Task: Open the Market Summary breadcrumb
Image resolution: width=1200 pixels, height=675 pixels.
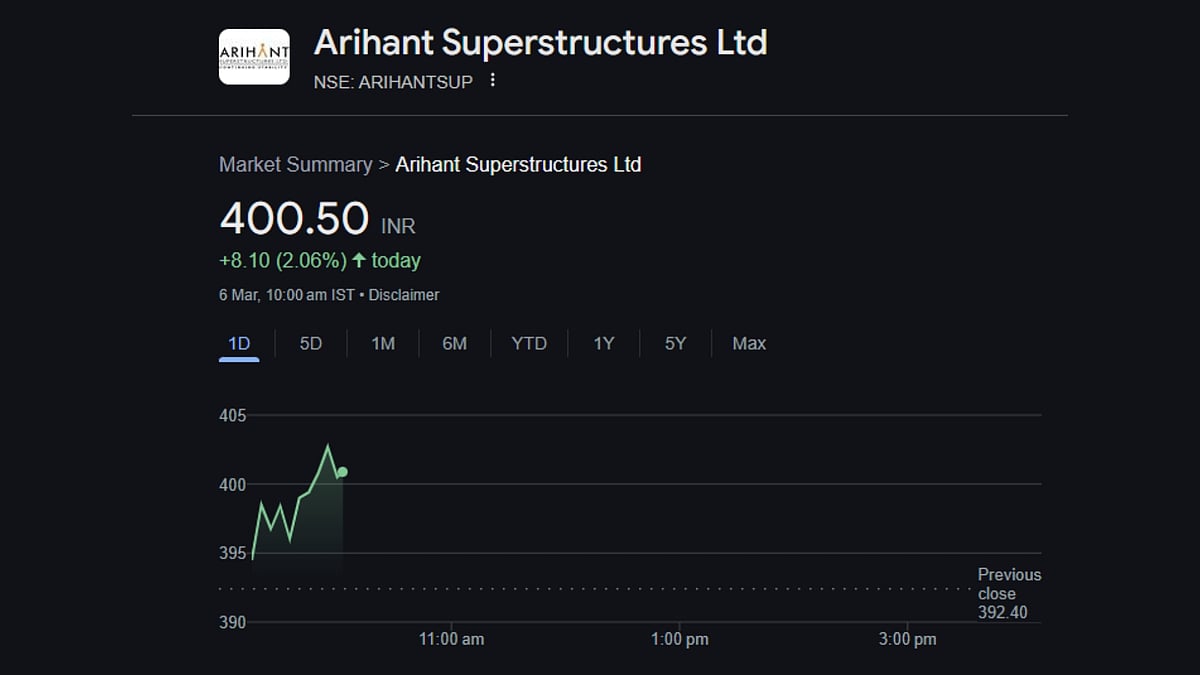Action: (x=294, y=164)
